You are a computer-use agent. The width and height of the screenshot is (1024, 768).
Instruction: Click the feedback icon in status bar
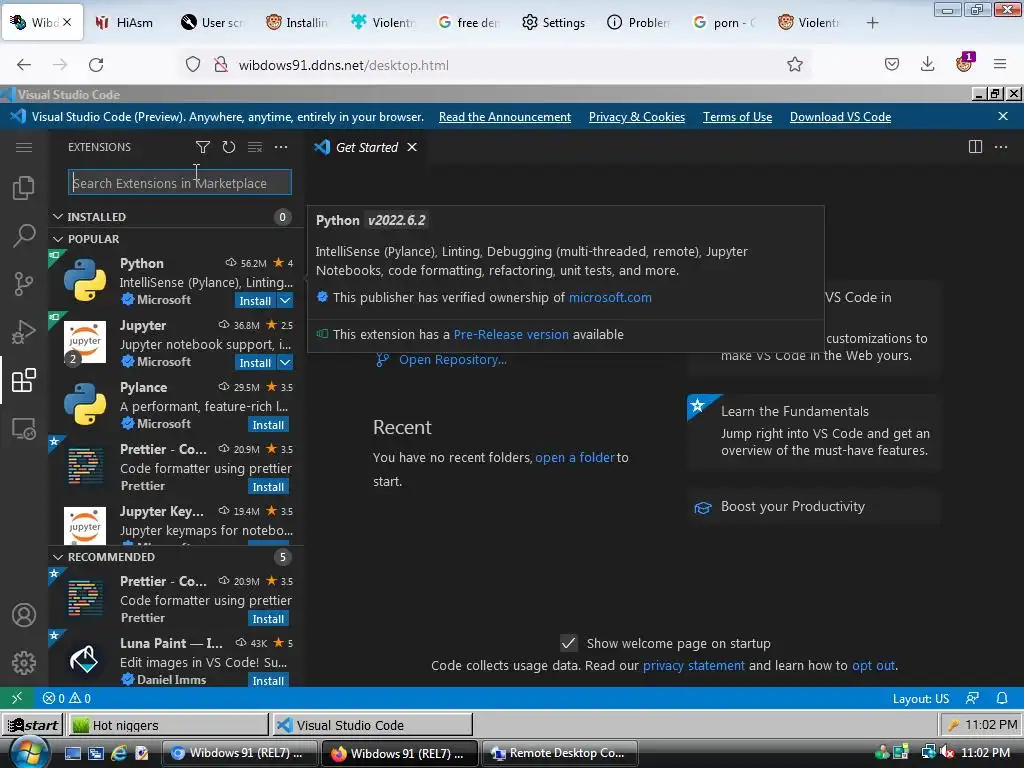click(x=972, y=698)
